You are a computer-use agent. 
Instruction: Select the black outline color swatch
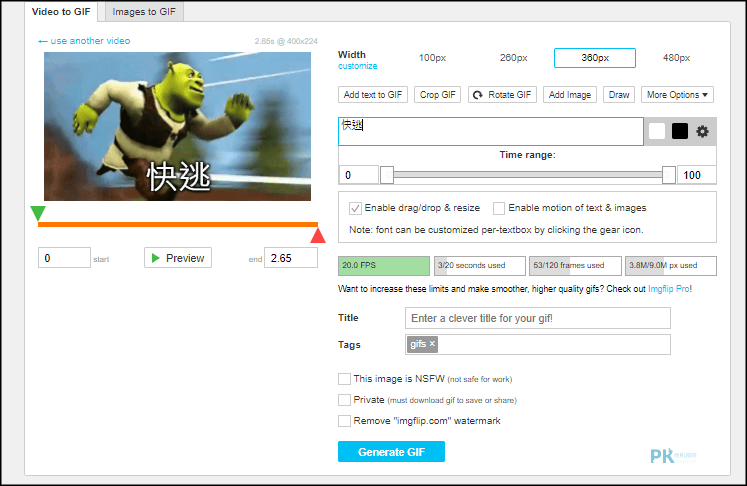pyautogui.click(x=680, y=131)
